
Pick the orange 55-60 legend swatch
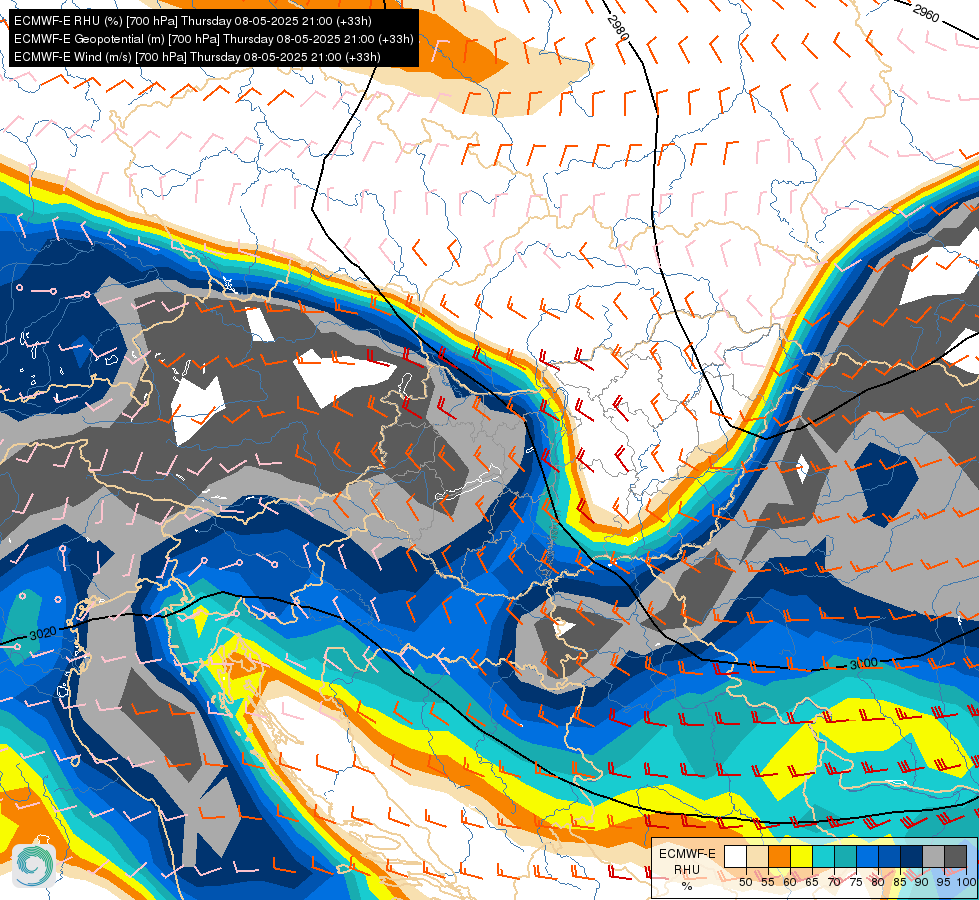[780, 856]
